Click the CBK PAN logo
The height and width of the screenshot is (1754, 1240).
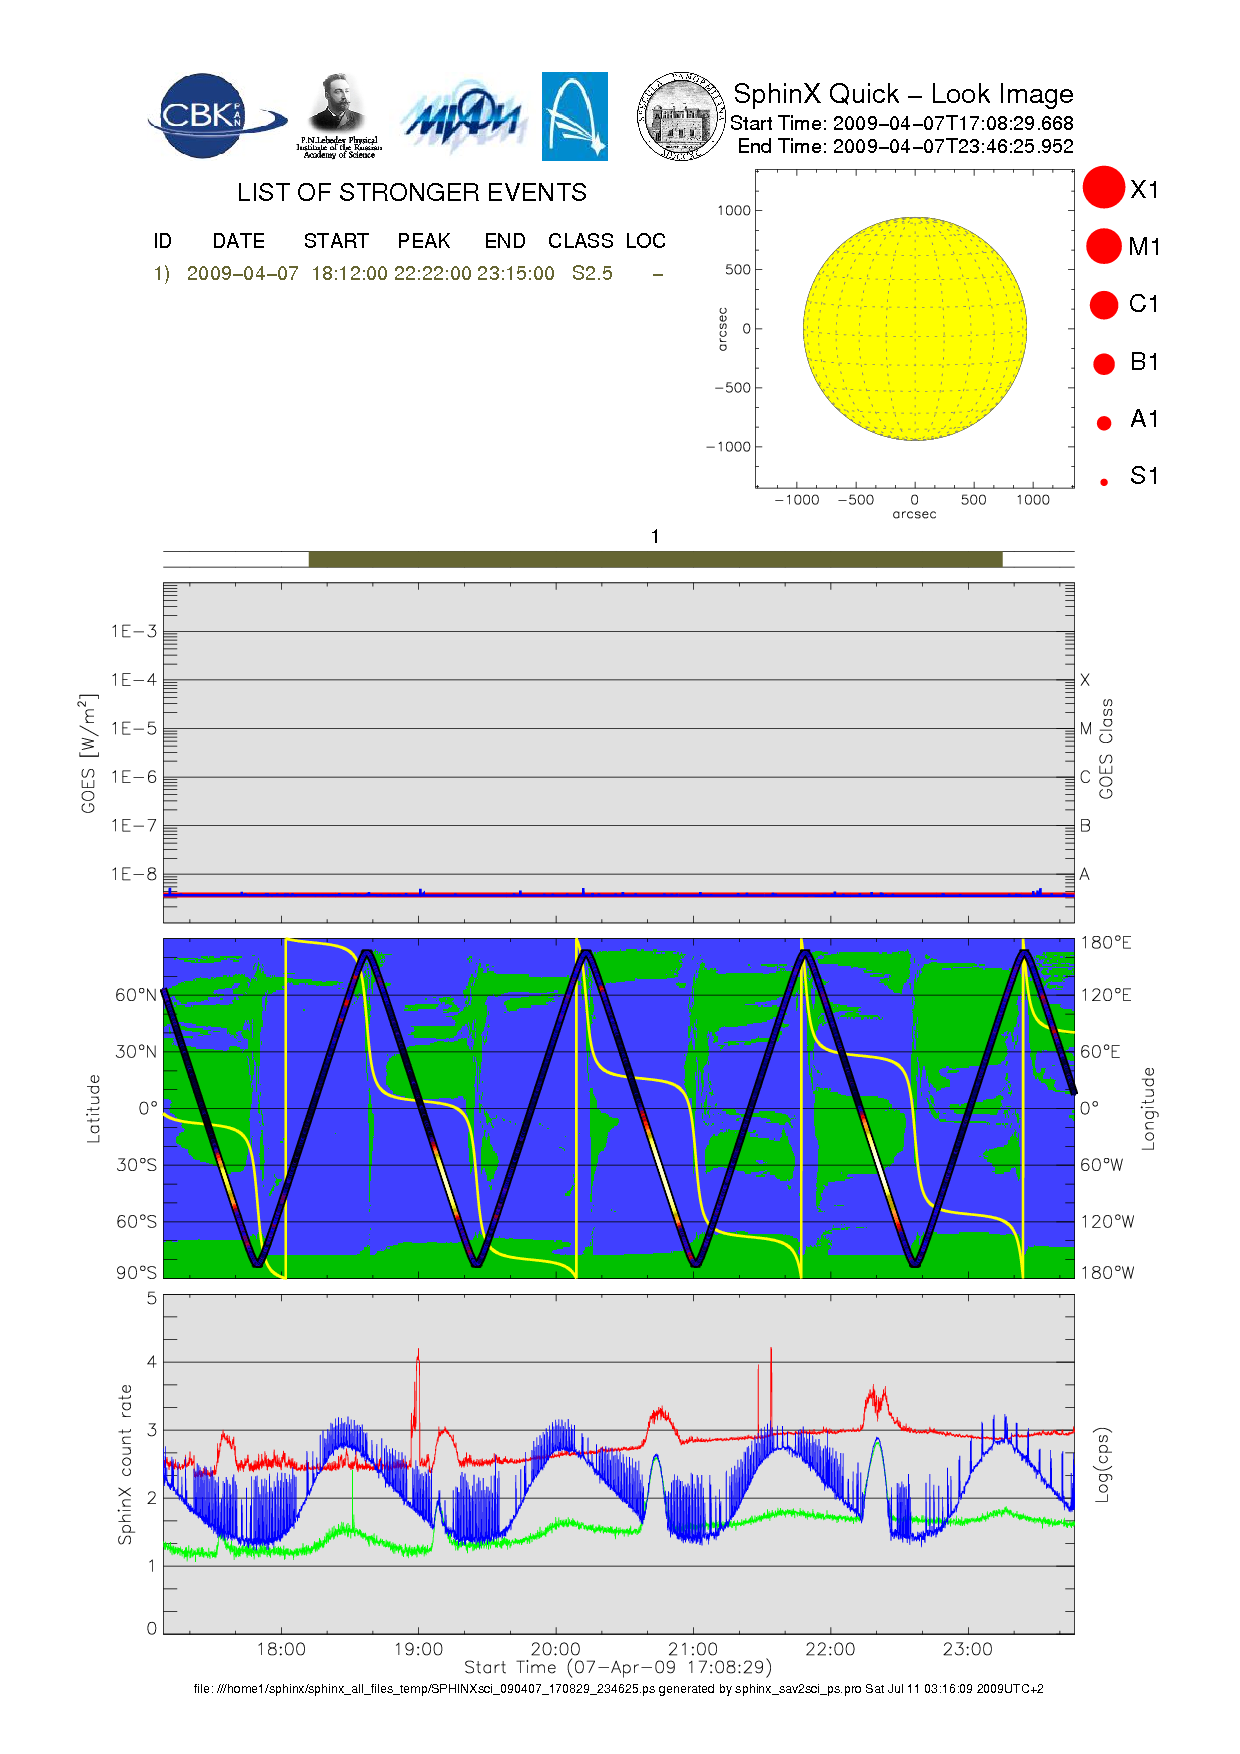[214, 116]
